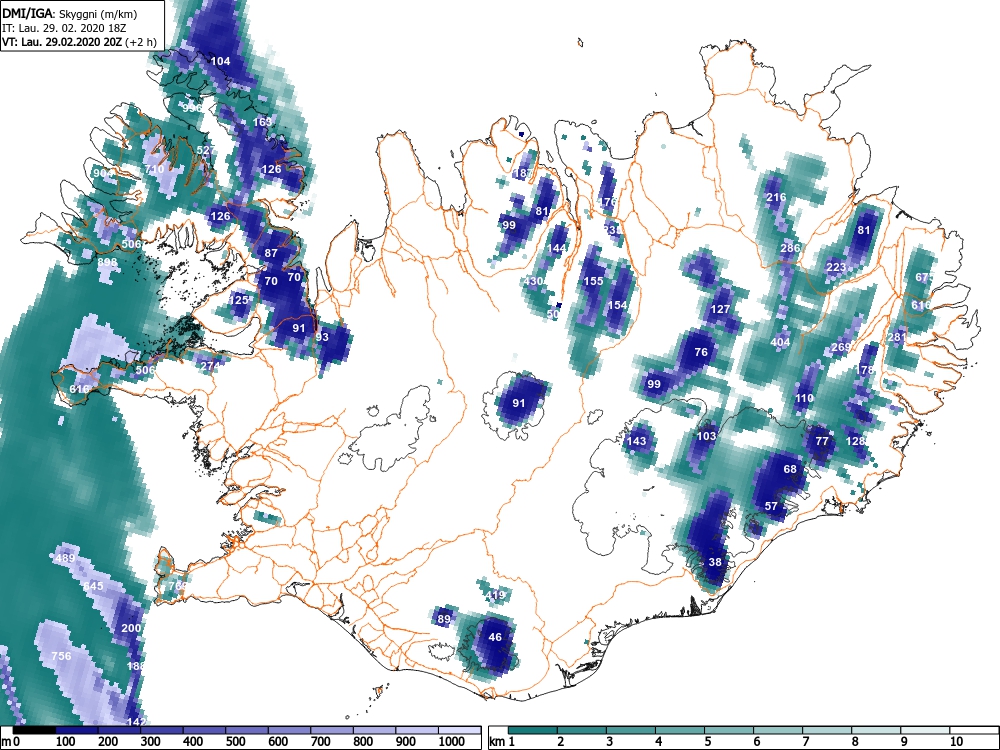Screen dimensions: 1000x750
Task: Click the visibility value 110
Action: (804, 399)
